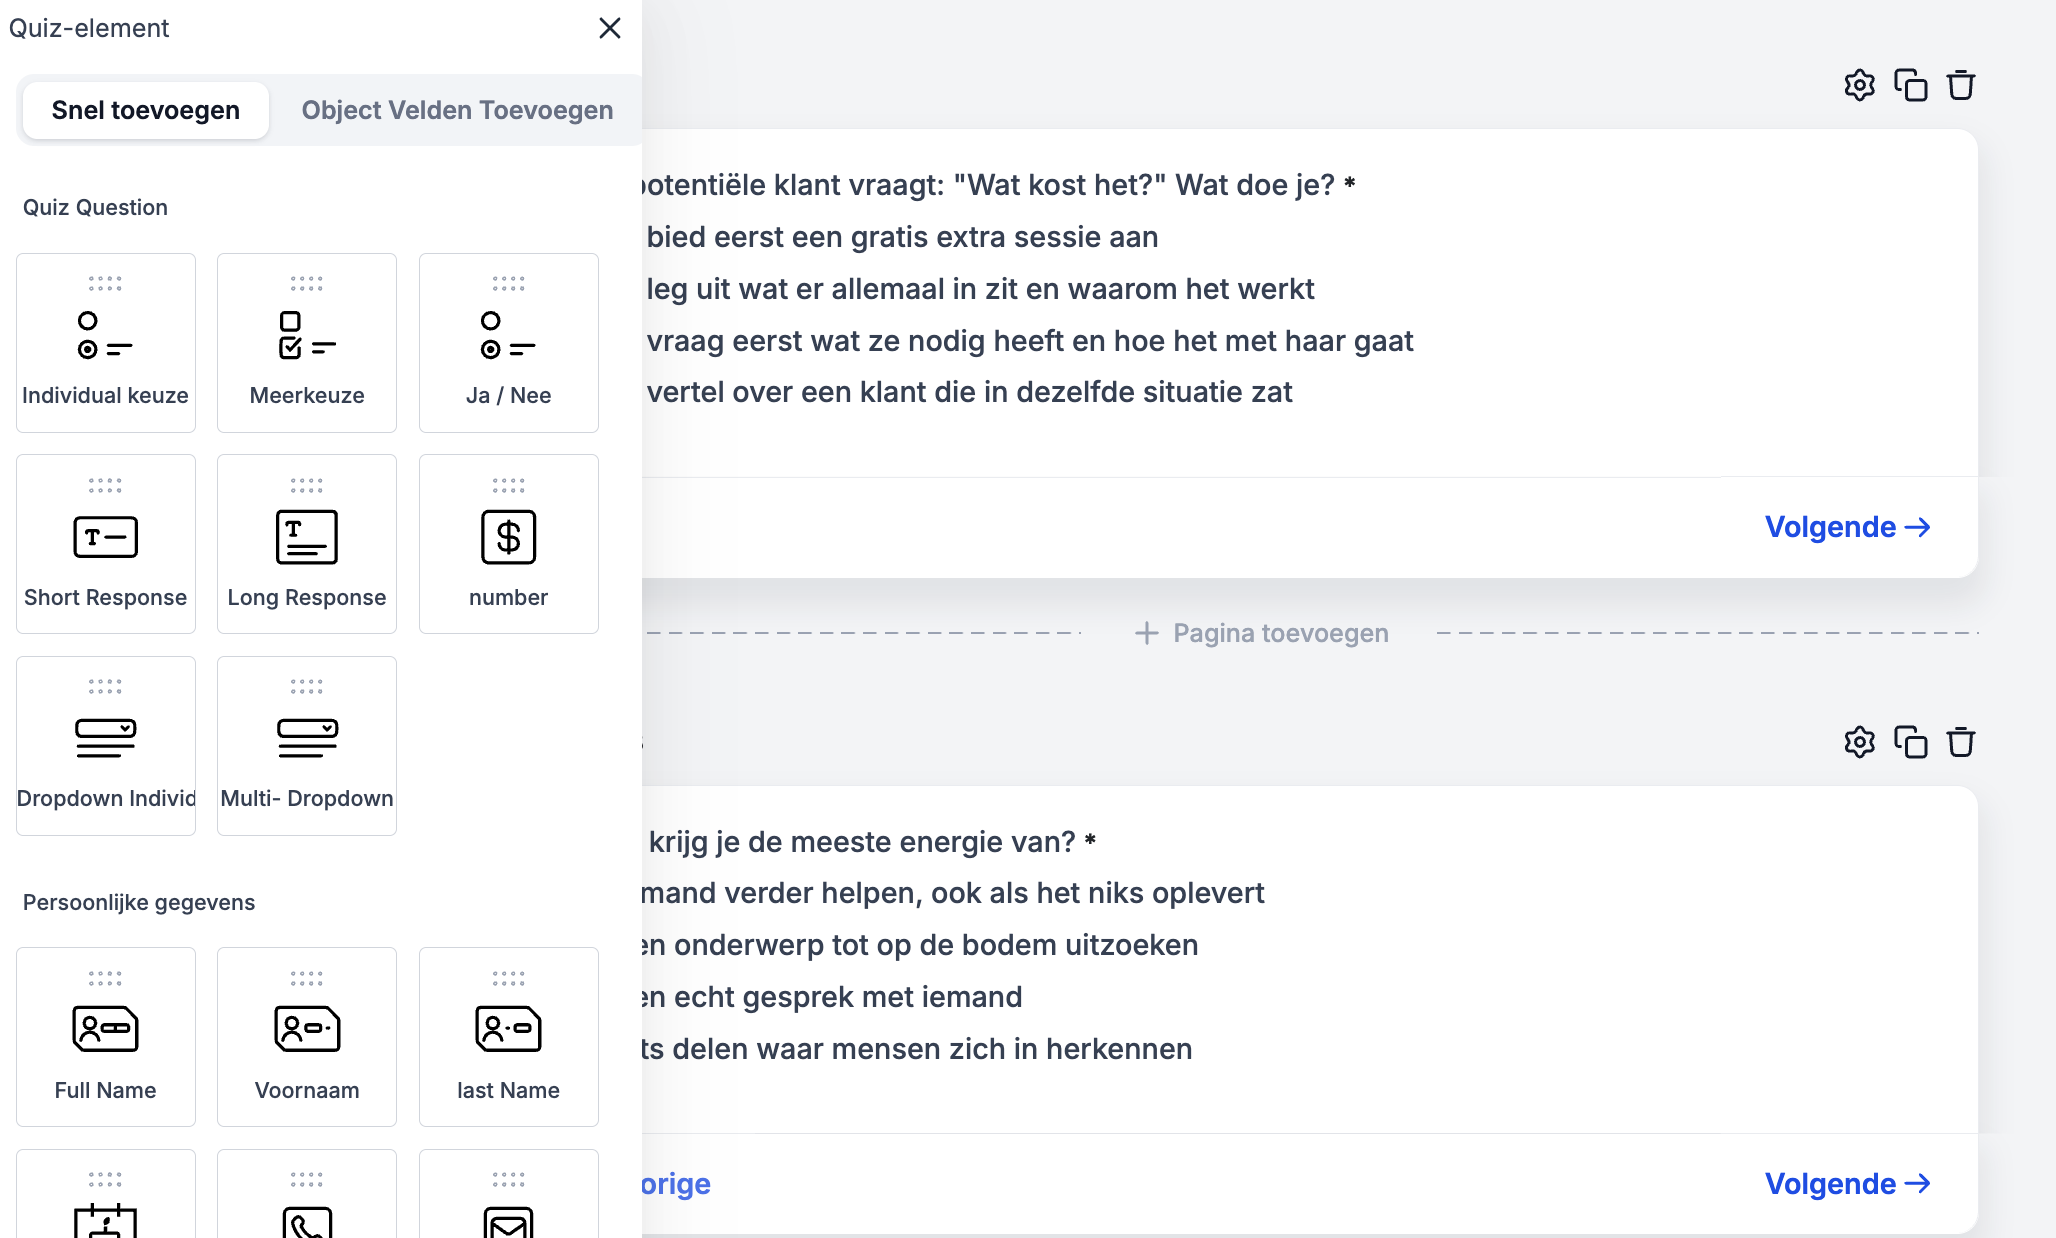Click the question title "Wat kost het?"
The width and height of the screenshot is (2056, 1238).
pos(999,185)
